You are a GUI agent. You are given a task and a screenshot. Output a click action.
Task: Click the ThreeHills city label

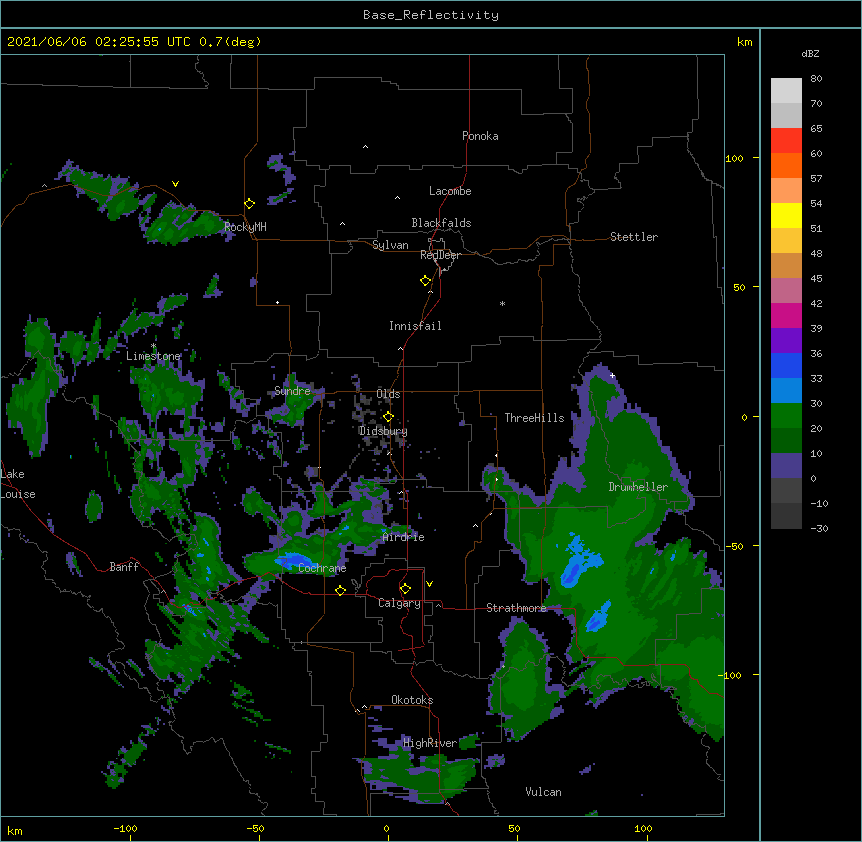534,418
